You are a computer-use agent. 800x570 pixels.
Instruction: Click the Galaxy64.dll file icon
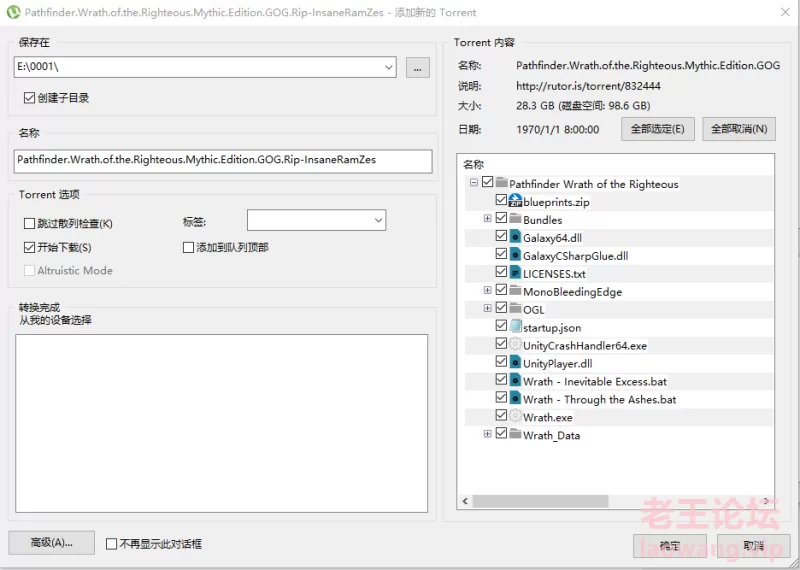coord(515,237)
